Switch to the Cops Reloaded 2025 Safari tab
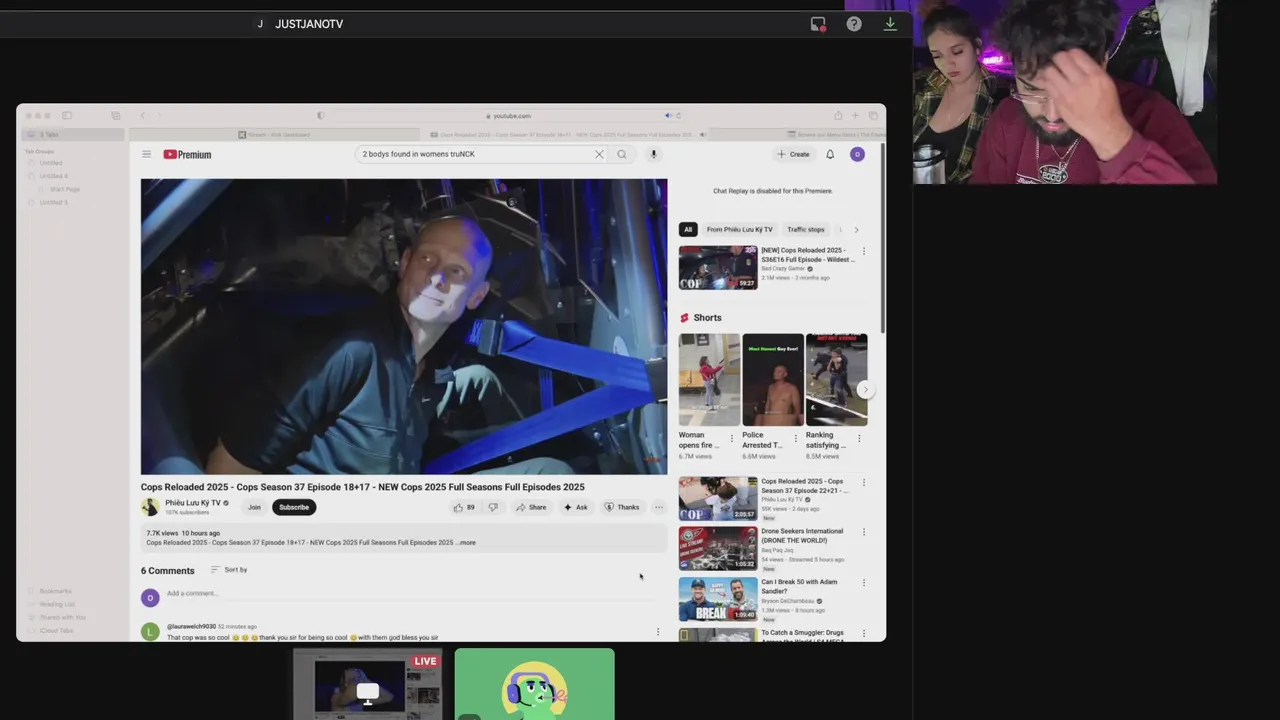This screenshot has width=1280, height=720. coord(566,134)
